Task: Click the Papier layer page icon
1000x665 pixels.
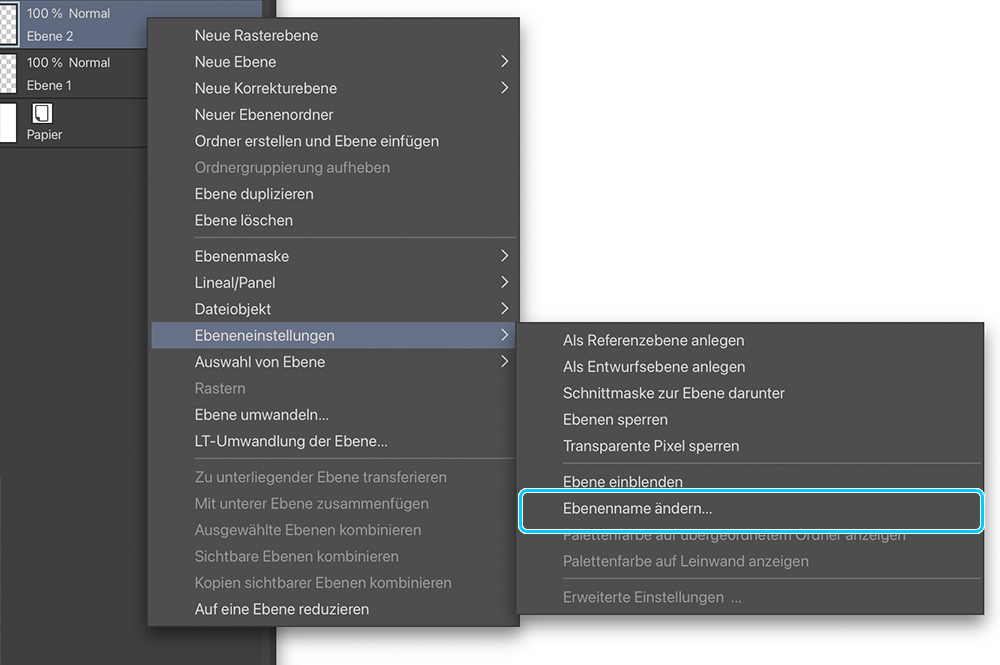Action: tap(42, 113)
